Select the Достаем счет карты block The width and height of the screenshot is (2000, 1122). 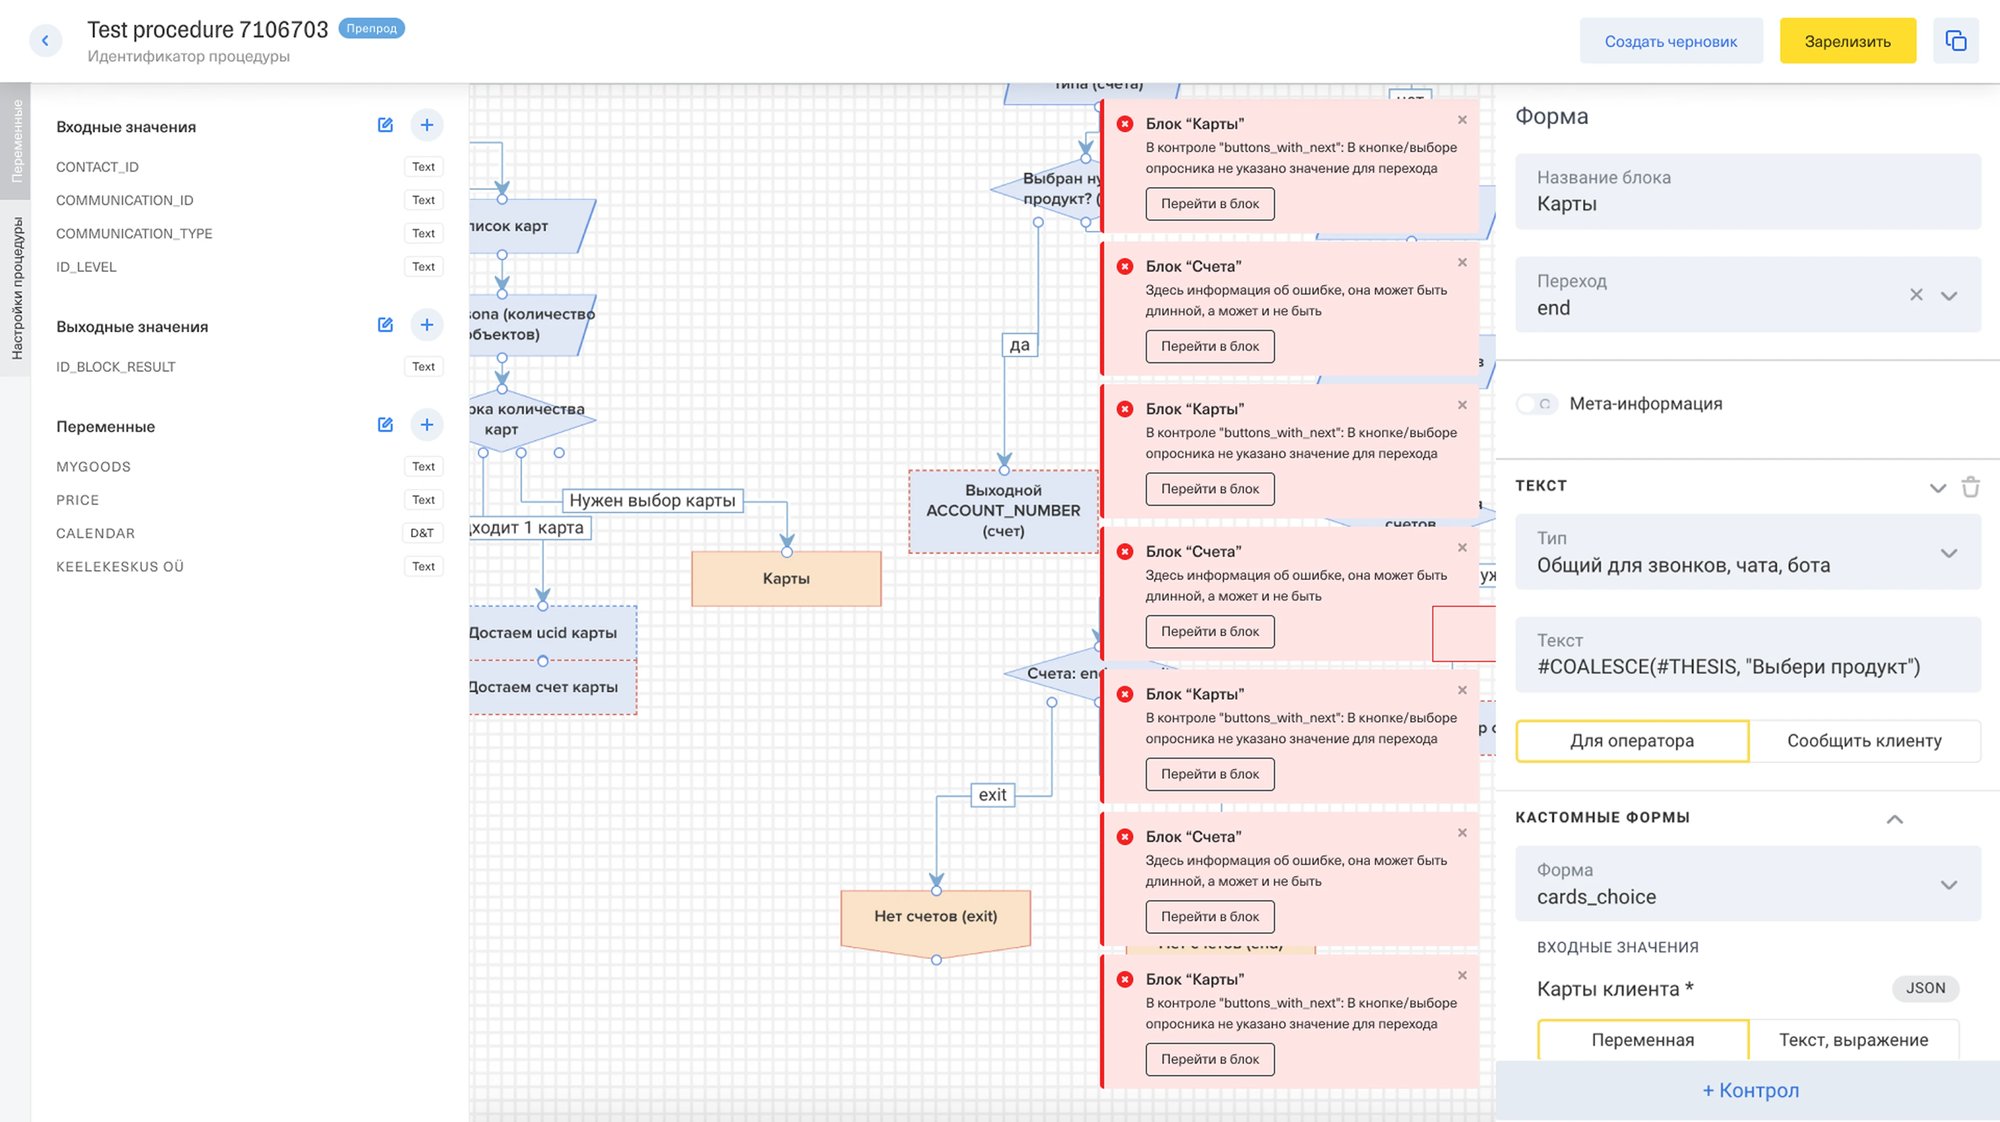pos(552,687)
